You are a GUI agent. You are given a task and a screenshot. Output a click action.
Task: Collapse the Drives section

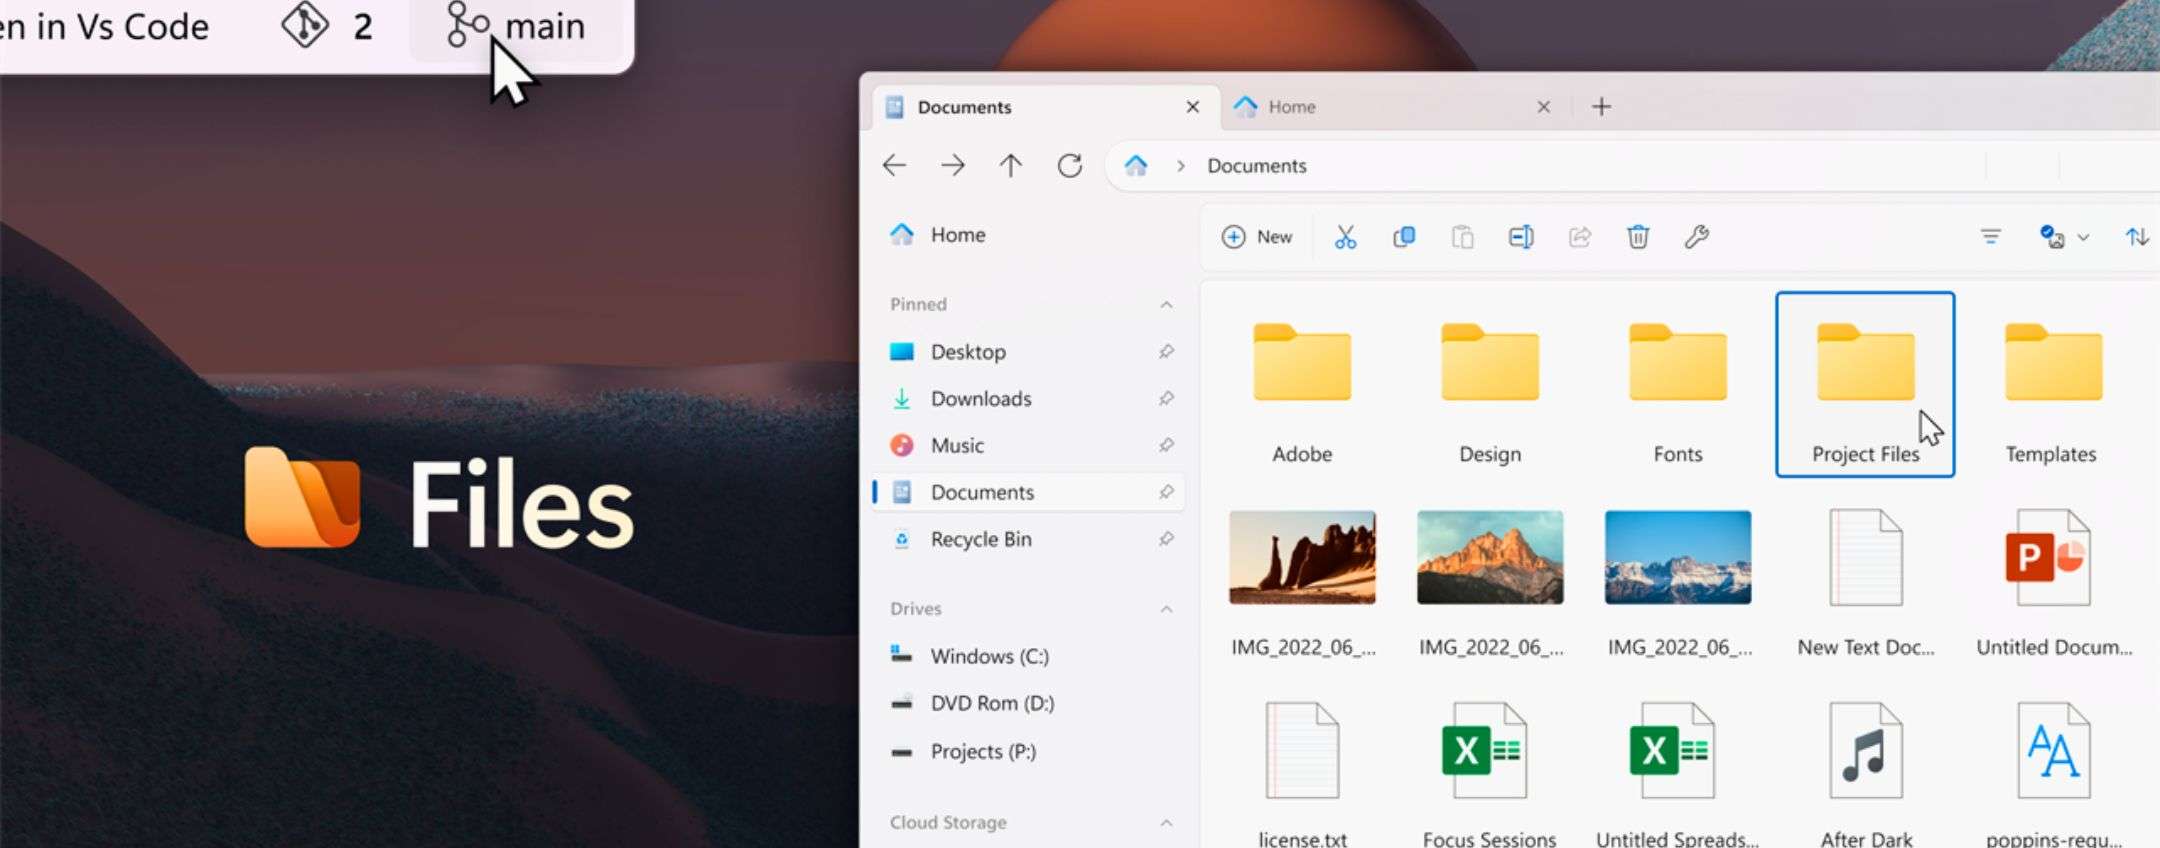(x=1166, y=609)
